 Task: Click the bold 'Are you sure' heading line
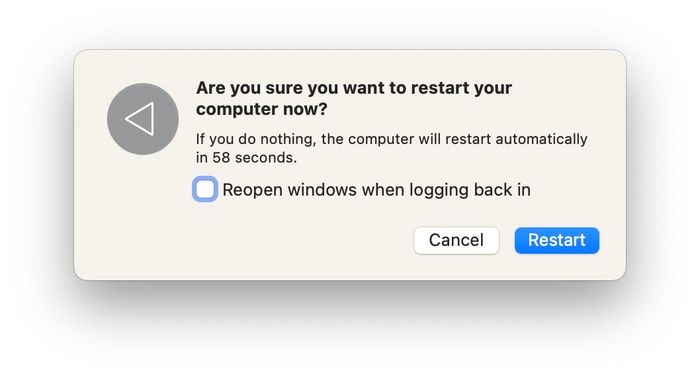pos(354,88)
